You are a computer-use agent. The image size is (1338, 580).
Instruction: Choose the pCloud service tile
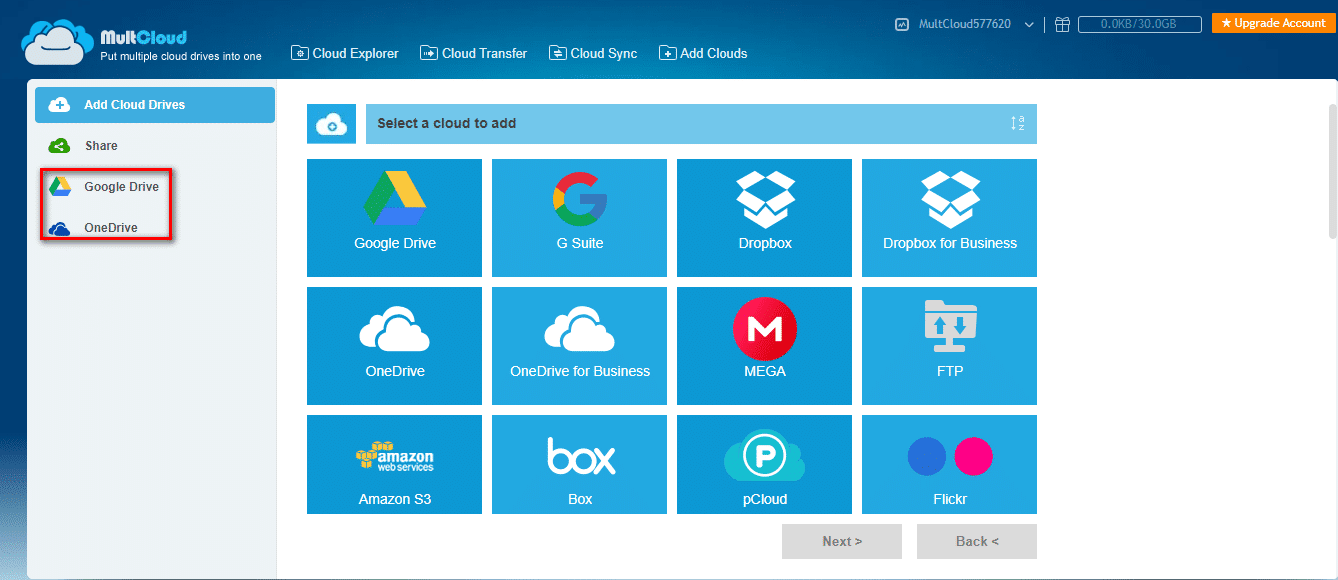tap(763, 464)
